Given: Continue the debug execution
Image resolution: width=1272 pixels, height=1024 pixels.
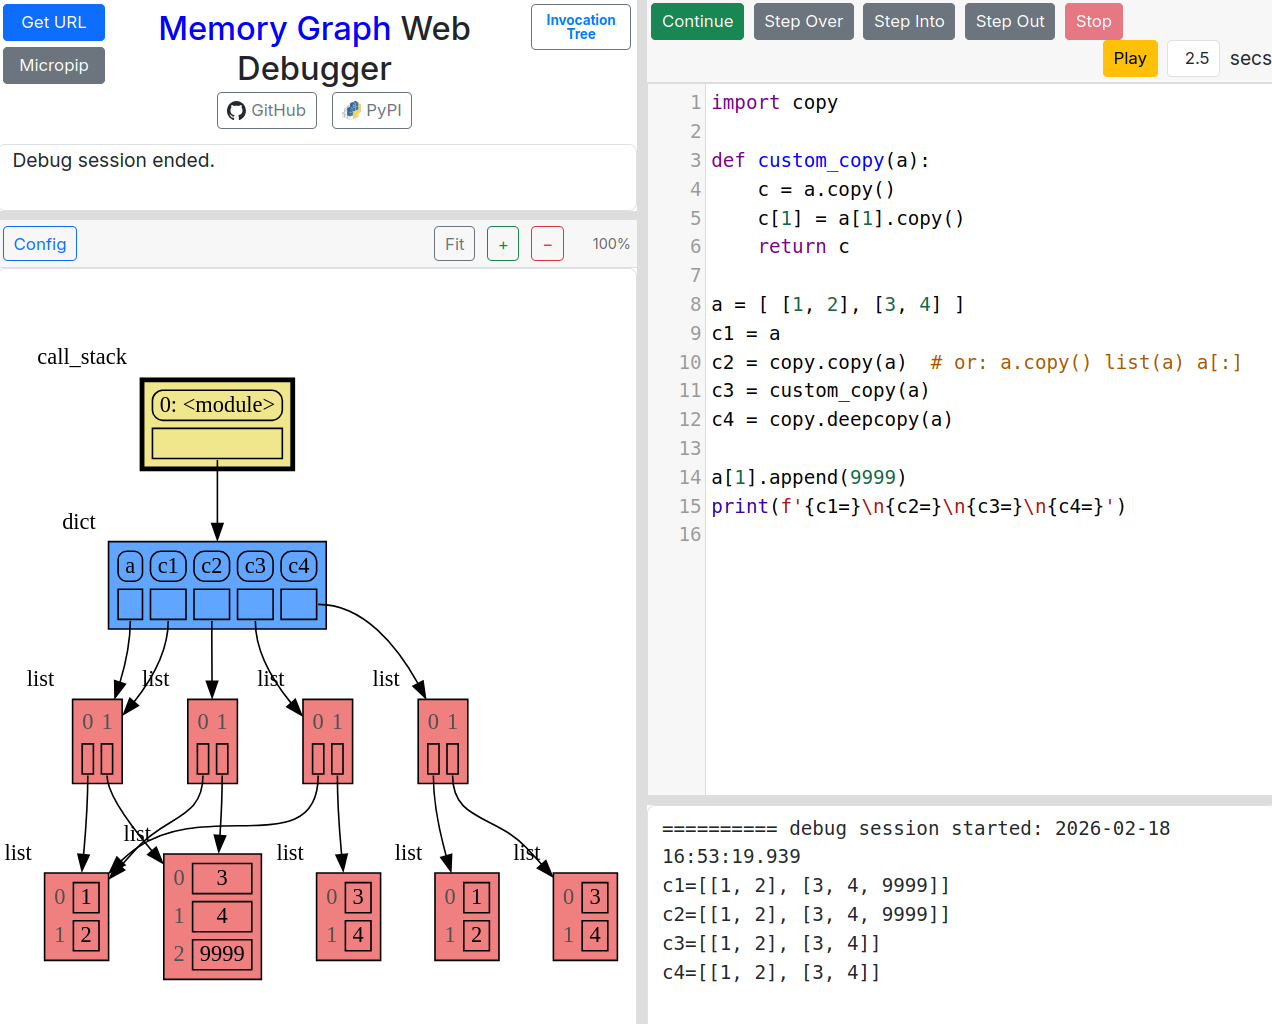Looking at the screenshot, I should (697, 21).
